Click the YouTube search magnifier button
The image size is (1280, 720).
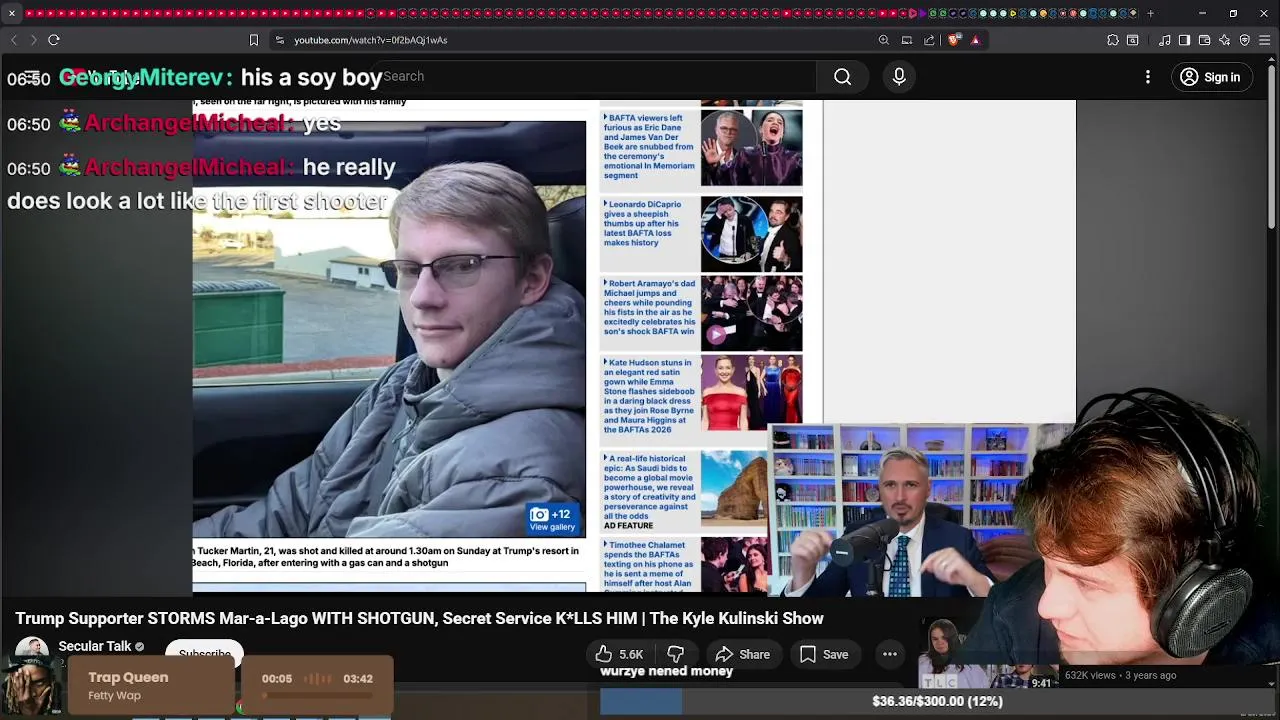(843, 77)
